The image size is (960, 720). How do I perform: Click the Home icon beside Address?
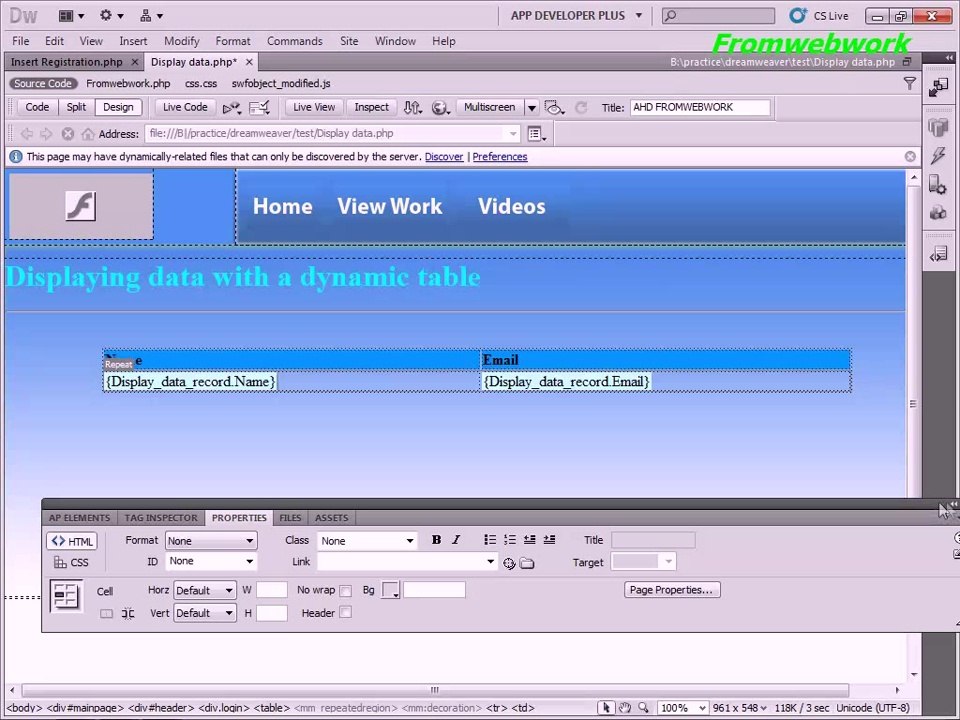88,133
